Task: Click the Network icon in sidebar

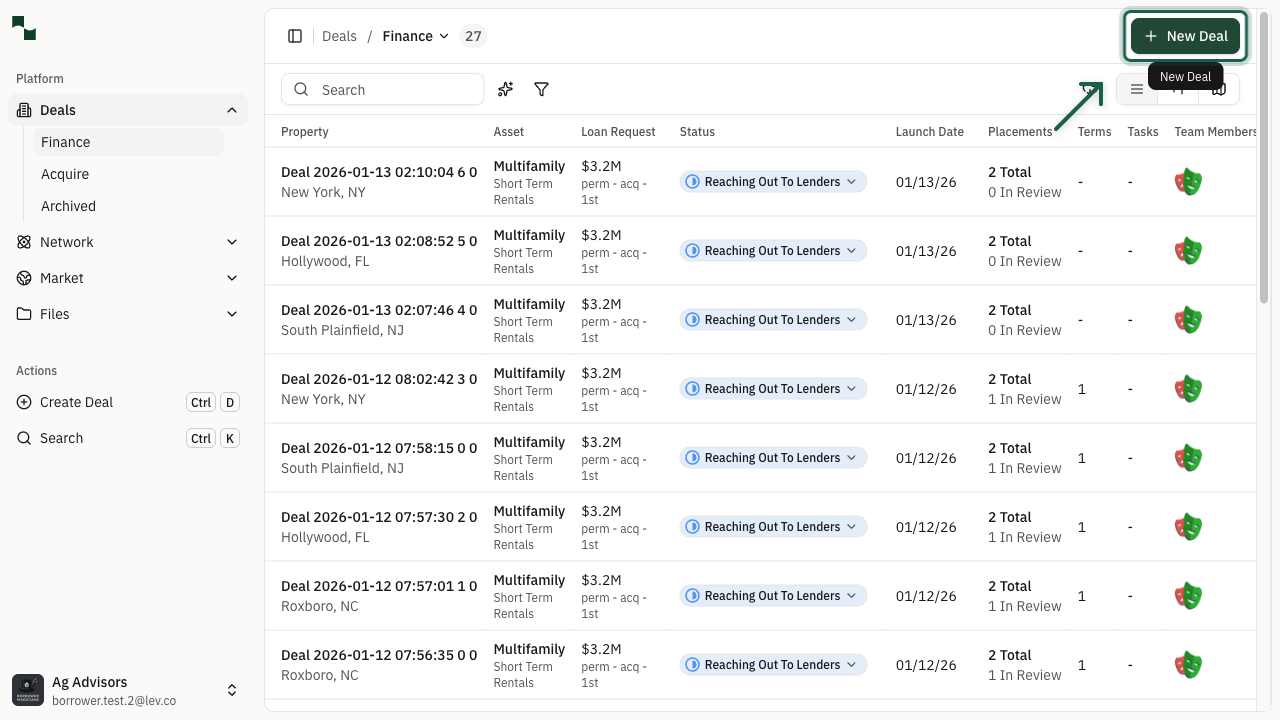Action: 24,242
